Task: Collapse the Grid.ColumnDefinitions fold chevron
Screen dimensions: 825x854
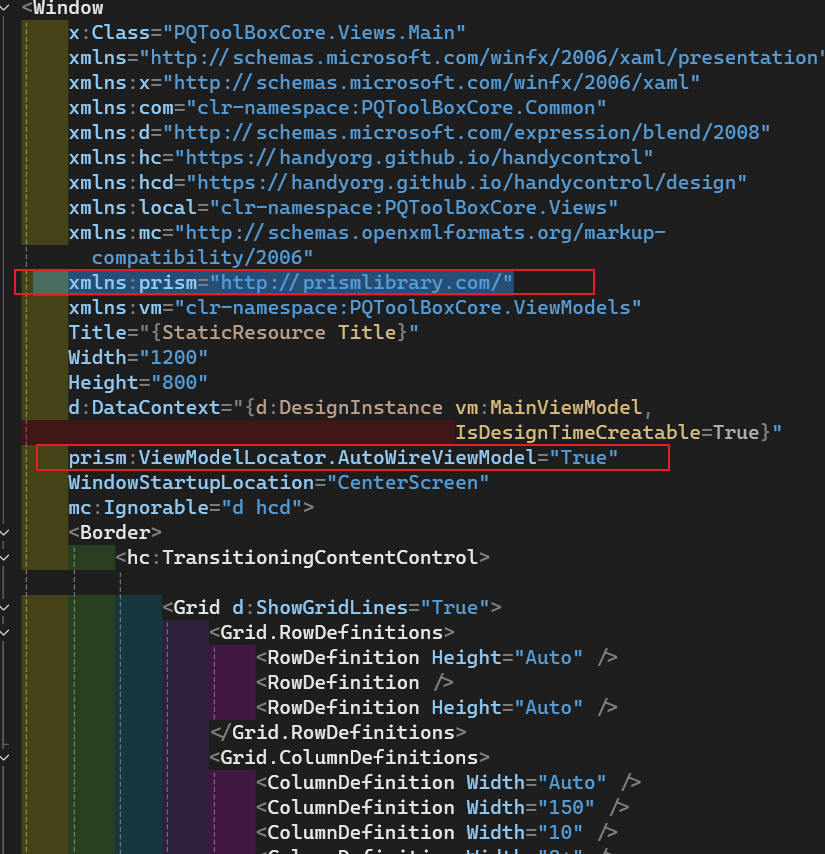Action: point(4,758)
